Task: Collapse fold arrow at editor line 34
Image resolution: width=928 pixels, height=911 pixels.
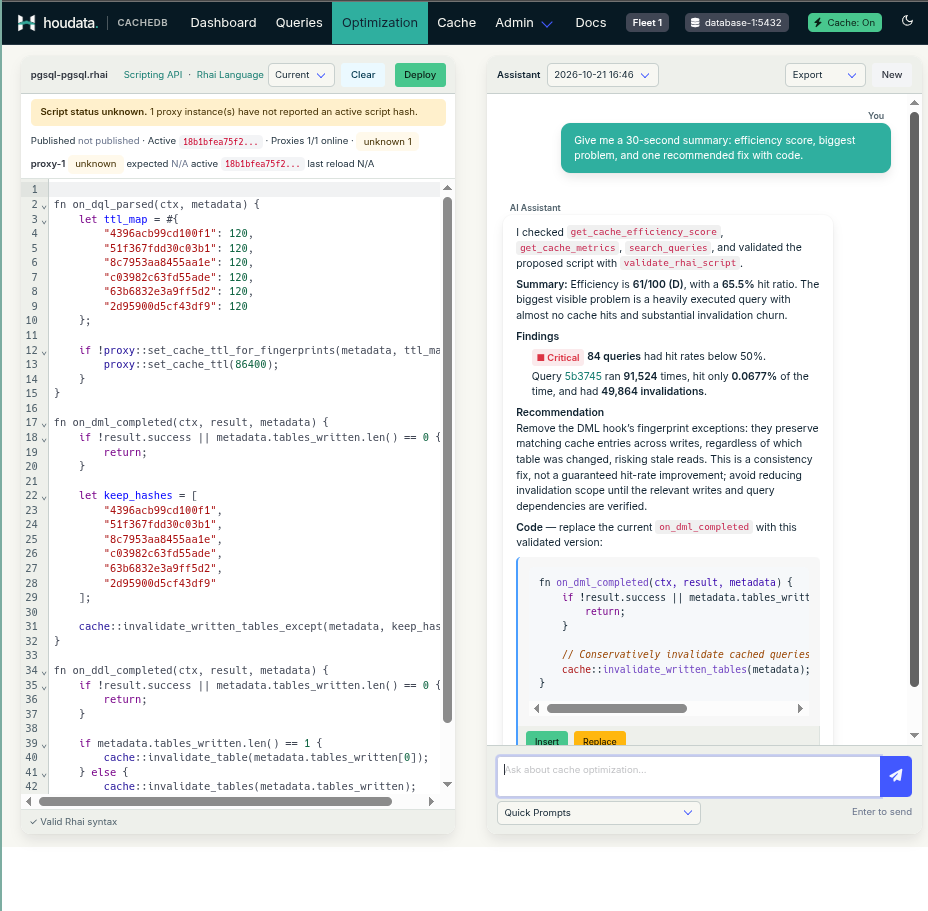Action: 44,672
